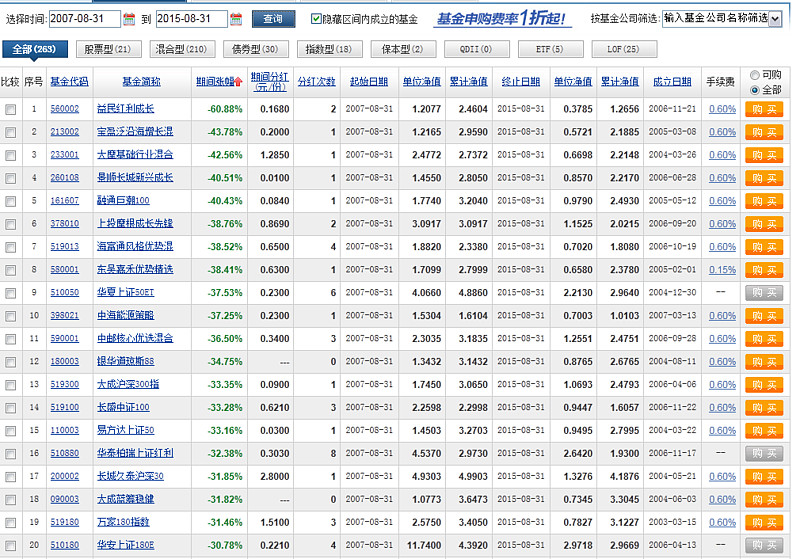Open fund code link 090003
Screen dimensions: 800x559
click(65, 499)
